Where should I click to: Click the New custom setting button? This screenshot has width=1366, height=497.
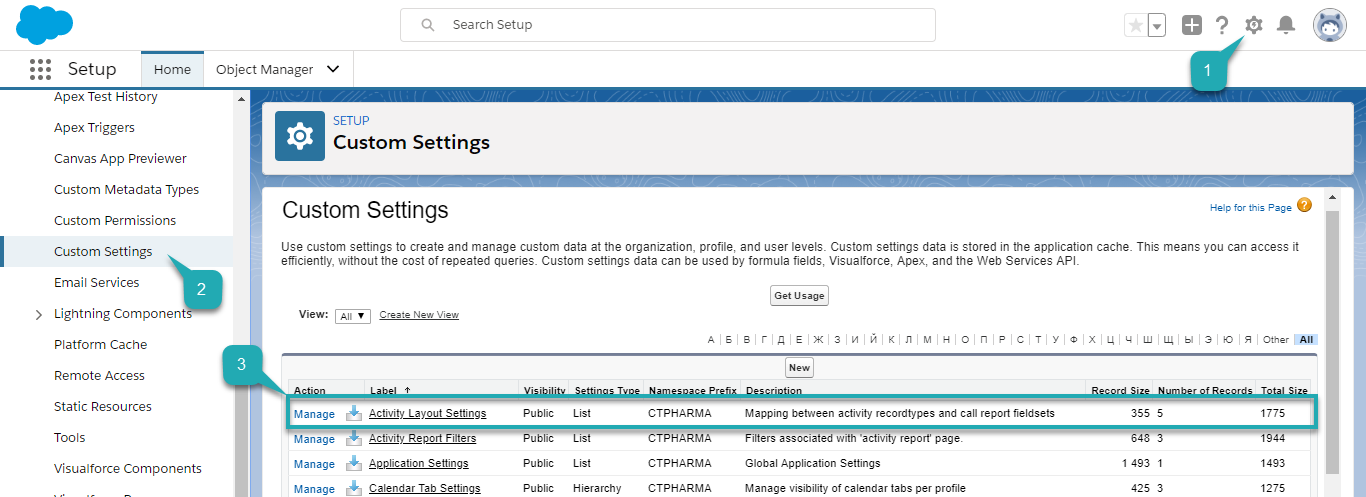tap(799, 367)
